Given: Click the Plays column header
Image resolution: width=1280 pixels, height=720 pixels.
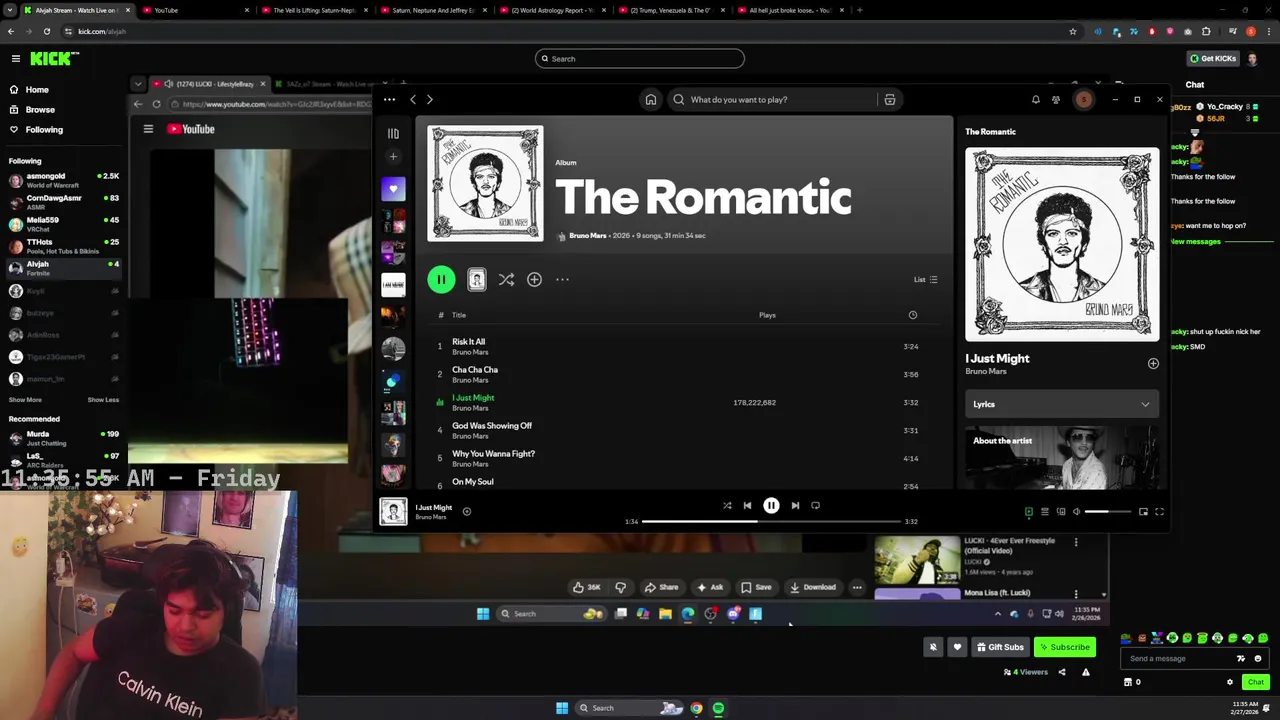Looking at the screenshot, I should coord(767,315).
